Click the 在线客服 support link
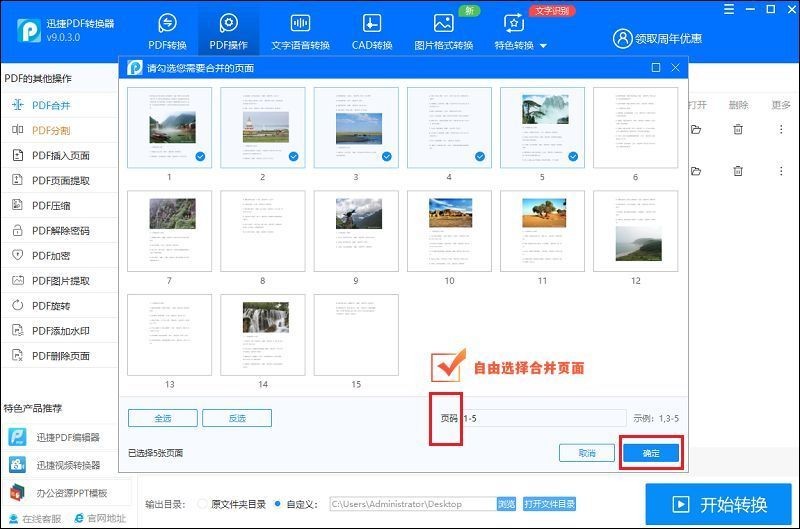The height and width of the screenshot is (530, 800). coord(35,518)
